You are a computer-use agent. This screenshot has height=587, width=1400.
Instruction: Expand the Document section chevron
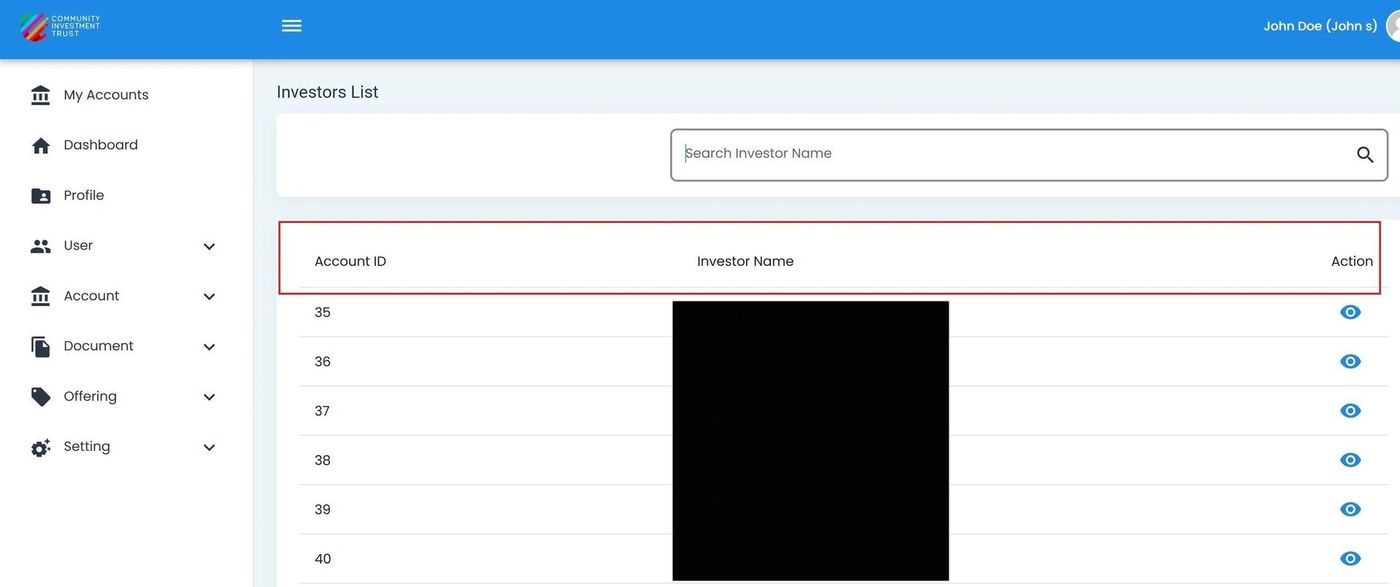pos(209,347)
